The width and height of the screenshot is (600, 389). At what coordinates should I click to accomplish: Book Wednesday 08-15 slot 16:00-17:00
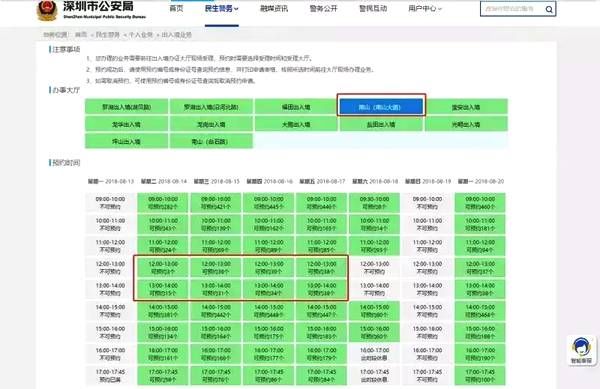(216, 354)
